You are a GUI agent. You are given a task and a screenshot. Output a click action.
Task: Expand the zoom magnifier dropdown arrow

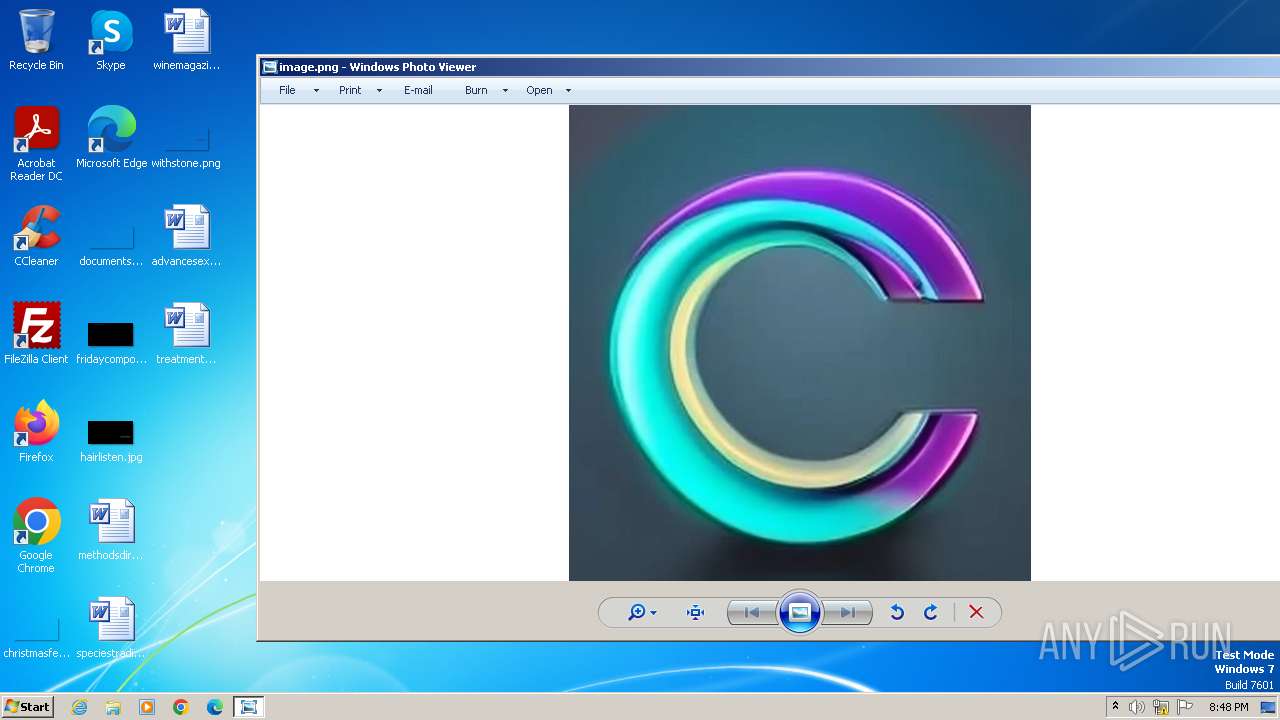click(654, 613)
